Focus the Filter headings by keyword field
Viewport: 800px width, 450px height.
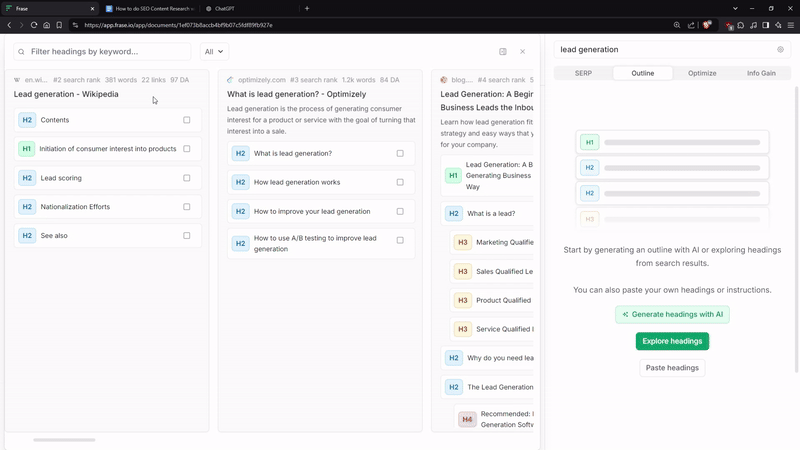pyautogui.click(x=102, y=52)
